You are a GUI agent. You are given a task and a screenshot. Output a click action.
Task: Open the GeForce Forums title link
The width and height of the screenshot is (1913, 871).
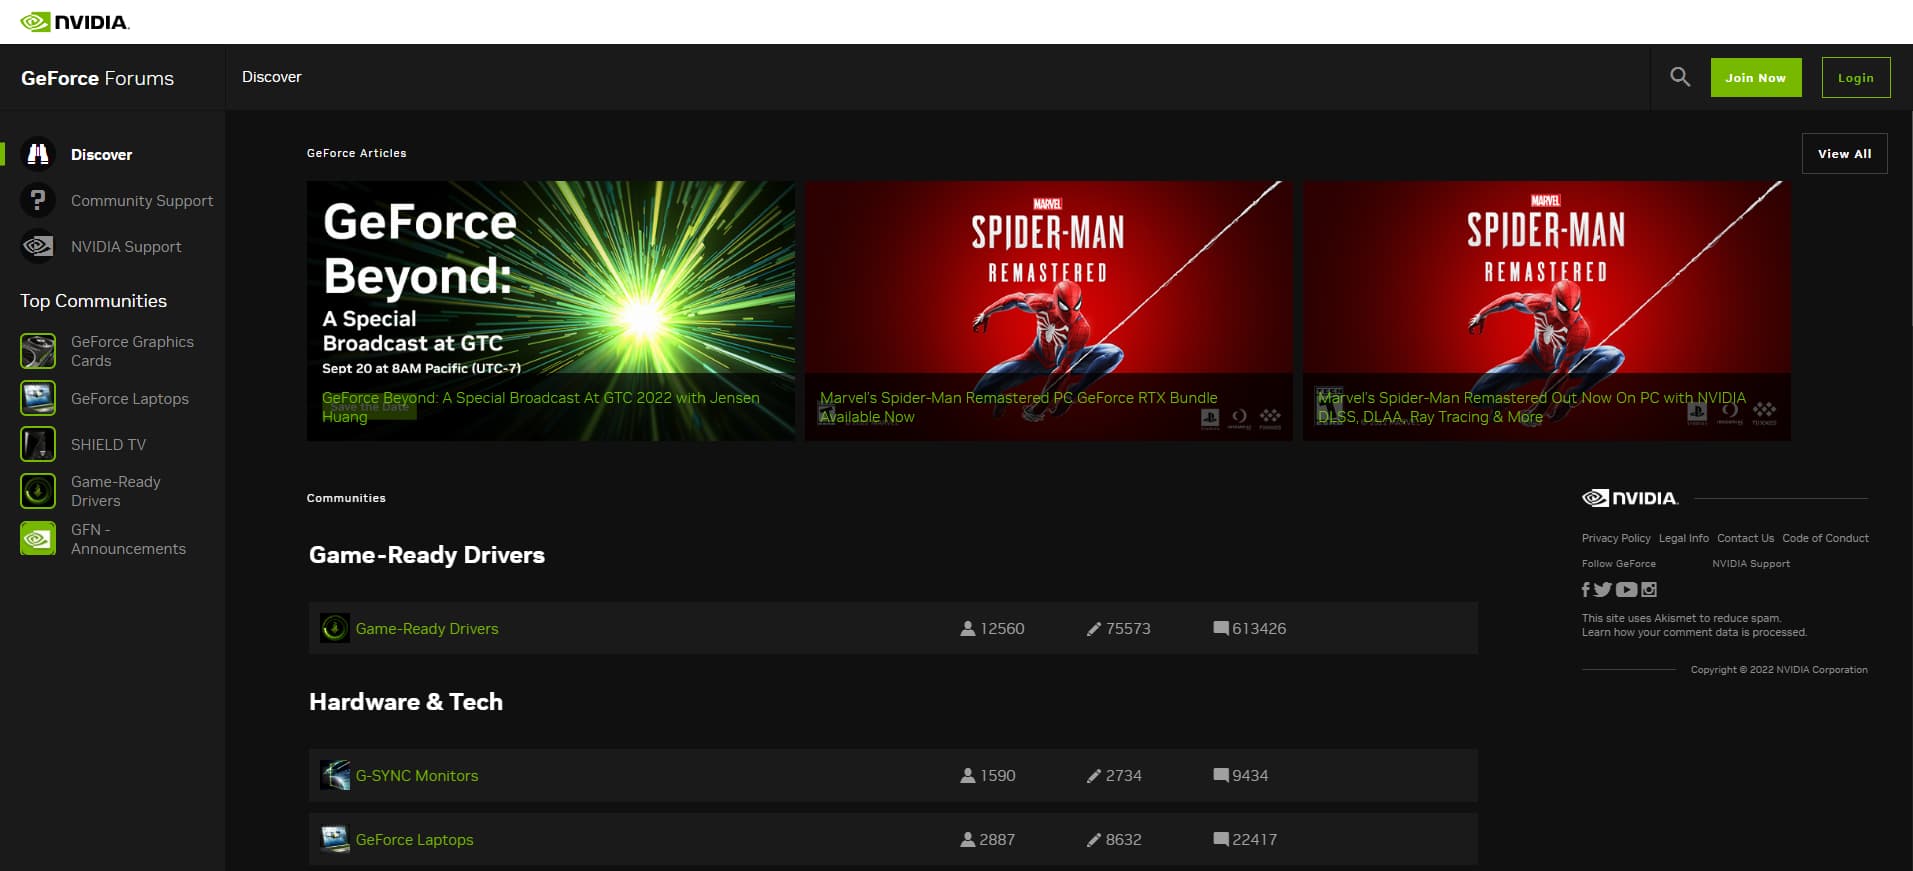pyautogui.click(x=97, y=78)
